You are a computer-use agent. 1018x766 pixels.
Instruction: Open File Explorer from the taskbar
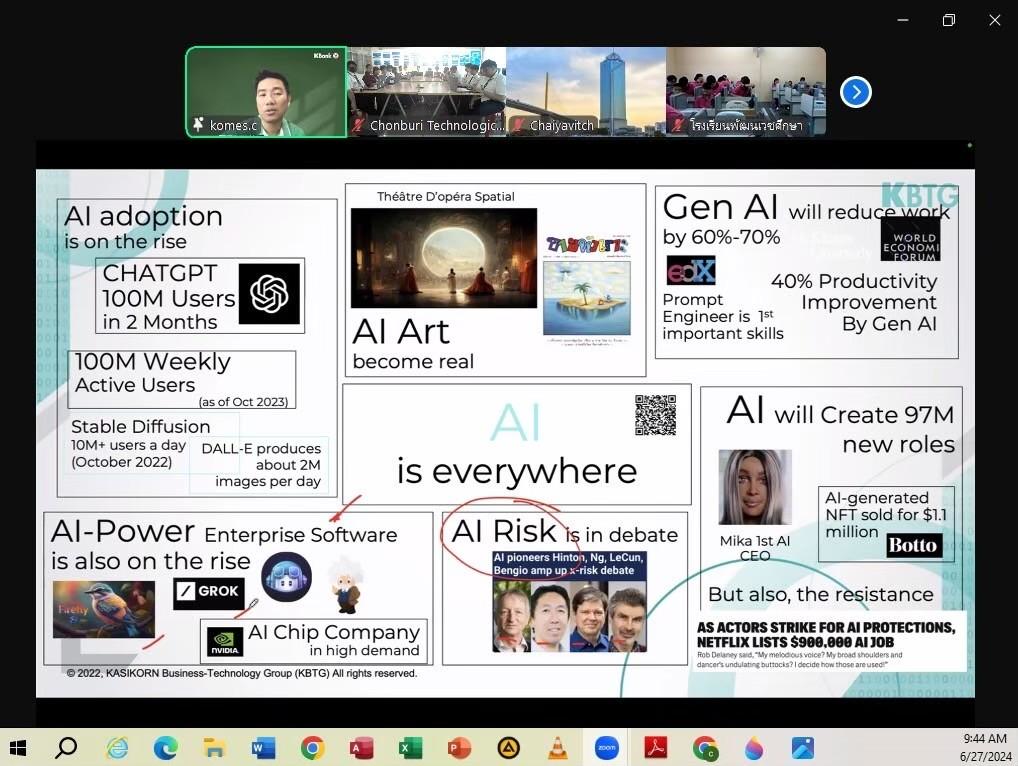214,747
